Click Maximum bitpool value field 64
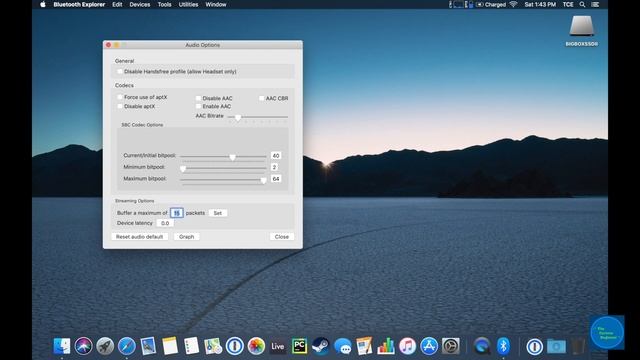This screenshot has height=360, width=640. (x=276, y=179)
